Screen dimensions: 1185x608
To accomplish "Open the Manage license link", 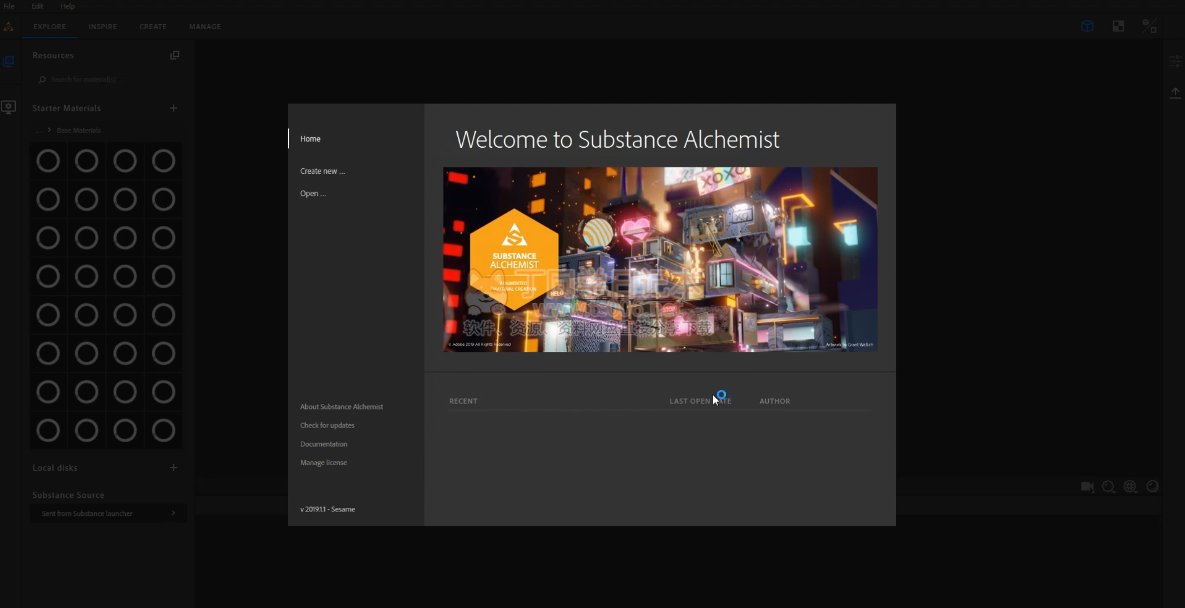I will click(x=323, y=463).
